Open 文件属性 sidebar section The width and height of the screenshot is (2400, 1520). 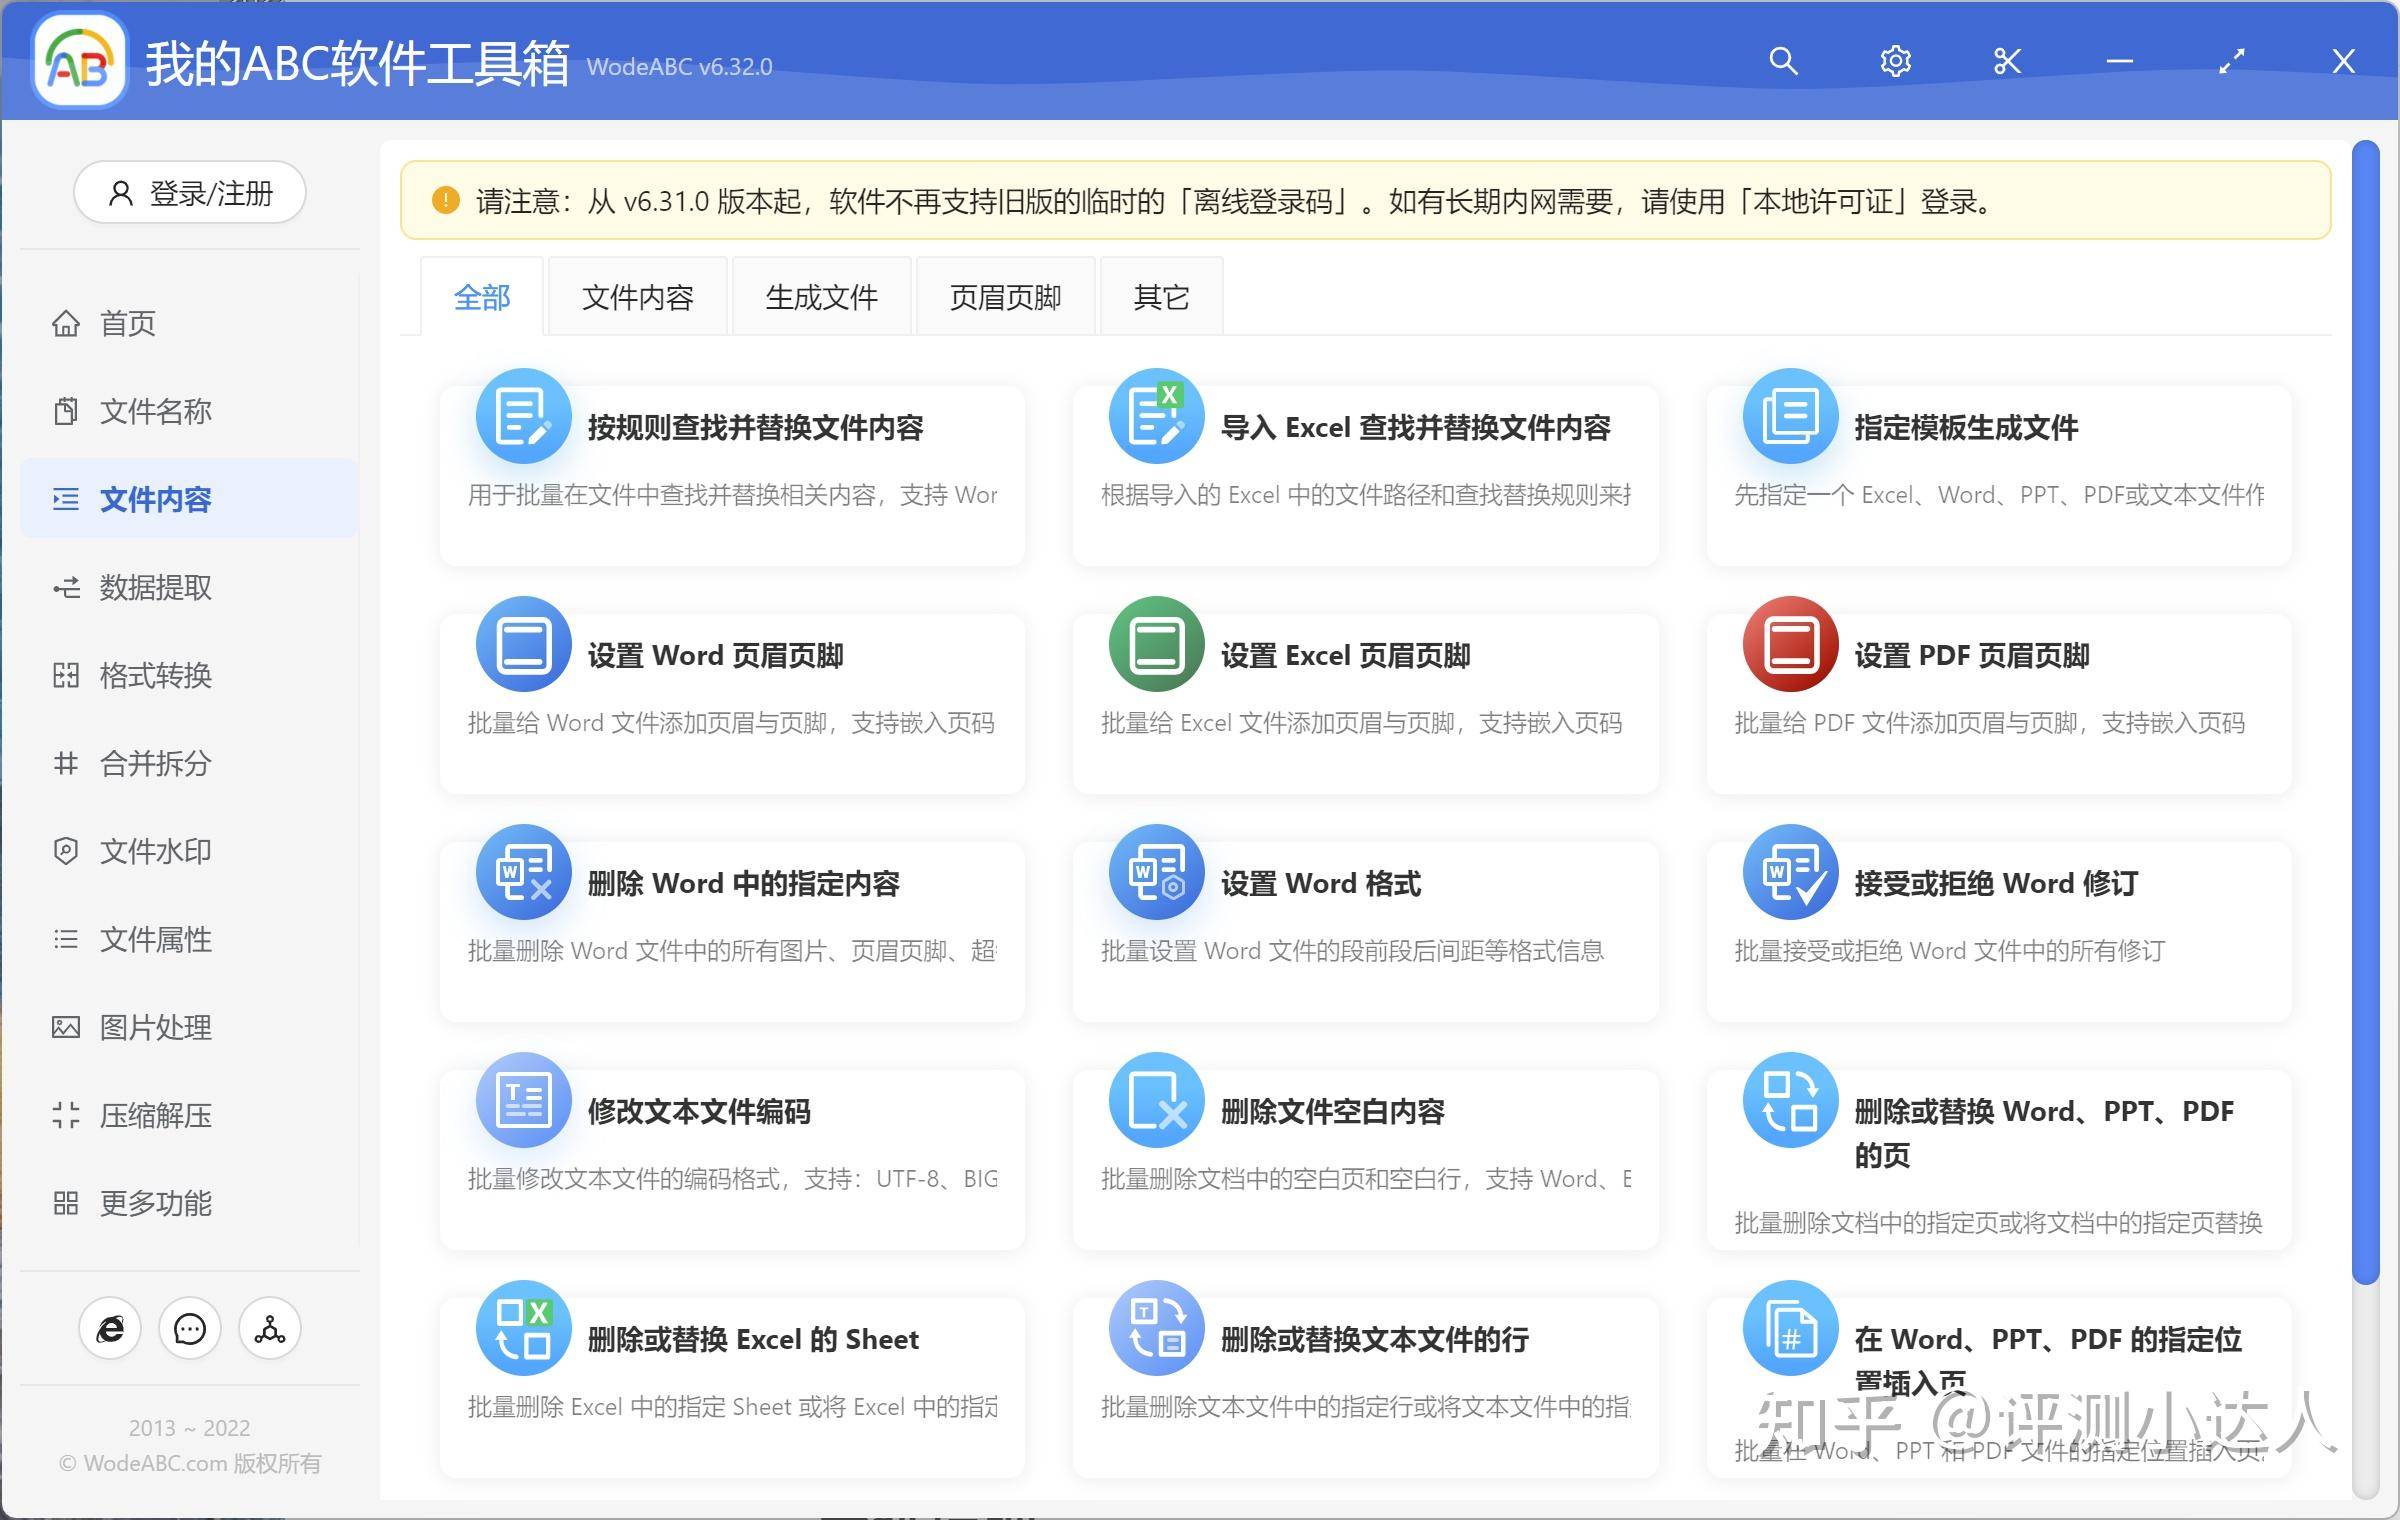(190, 939)
